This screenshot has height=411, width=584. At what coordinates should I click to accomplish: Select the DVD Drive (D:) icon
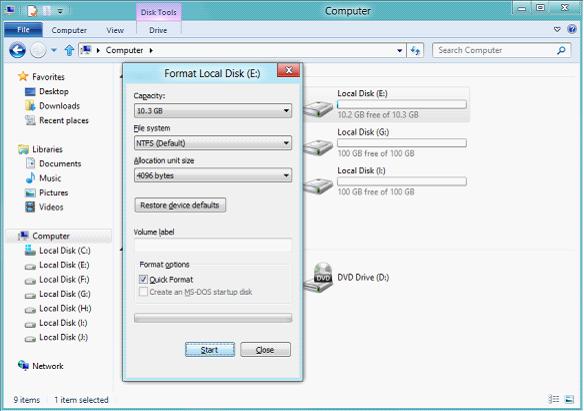click(x=318, y=277)
